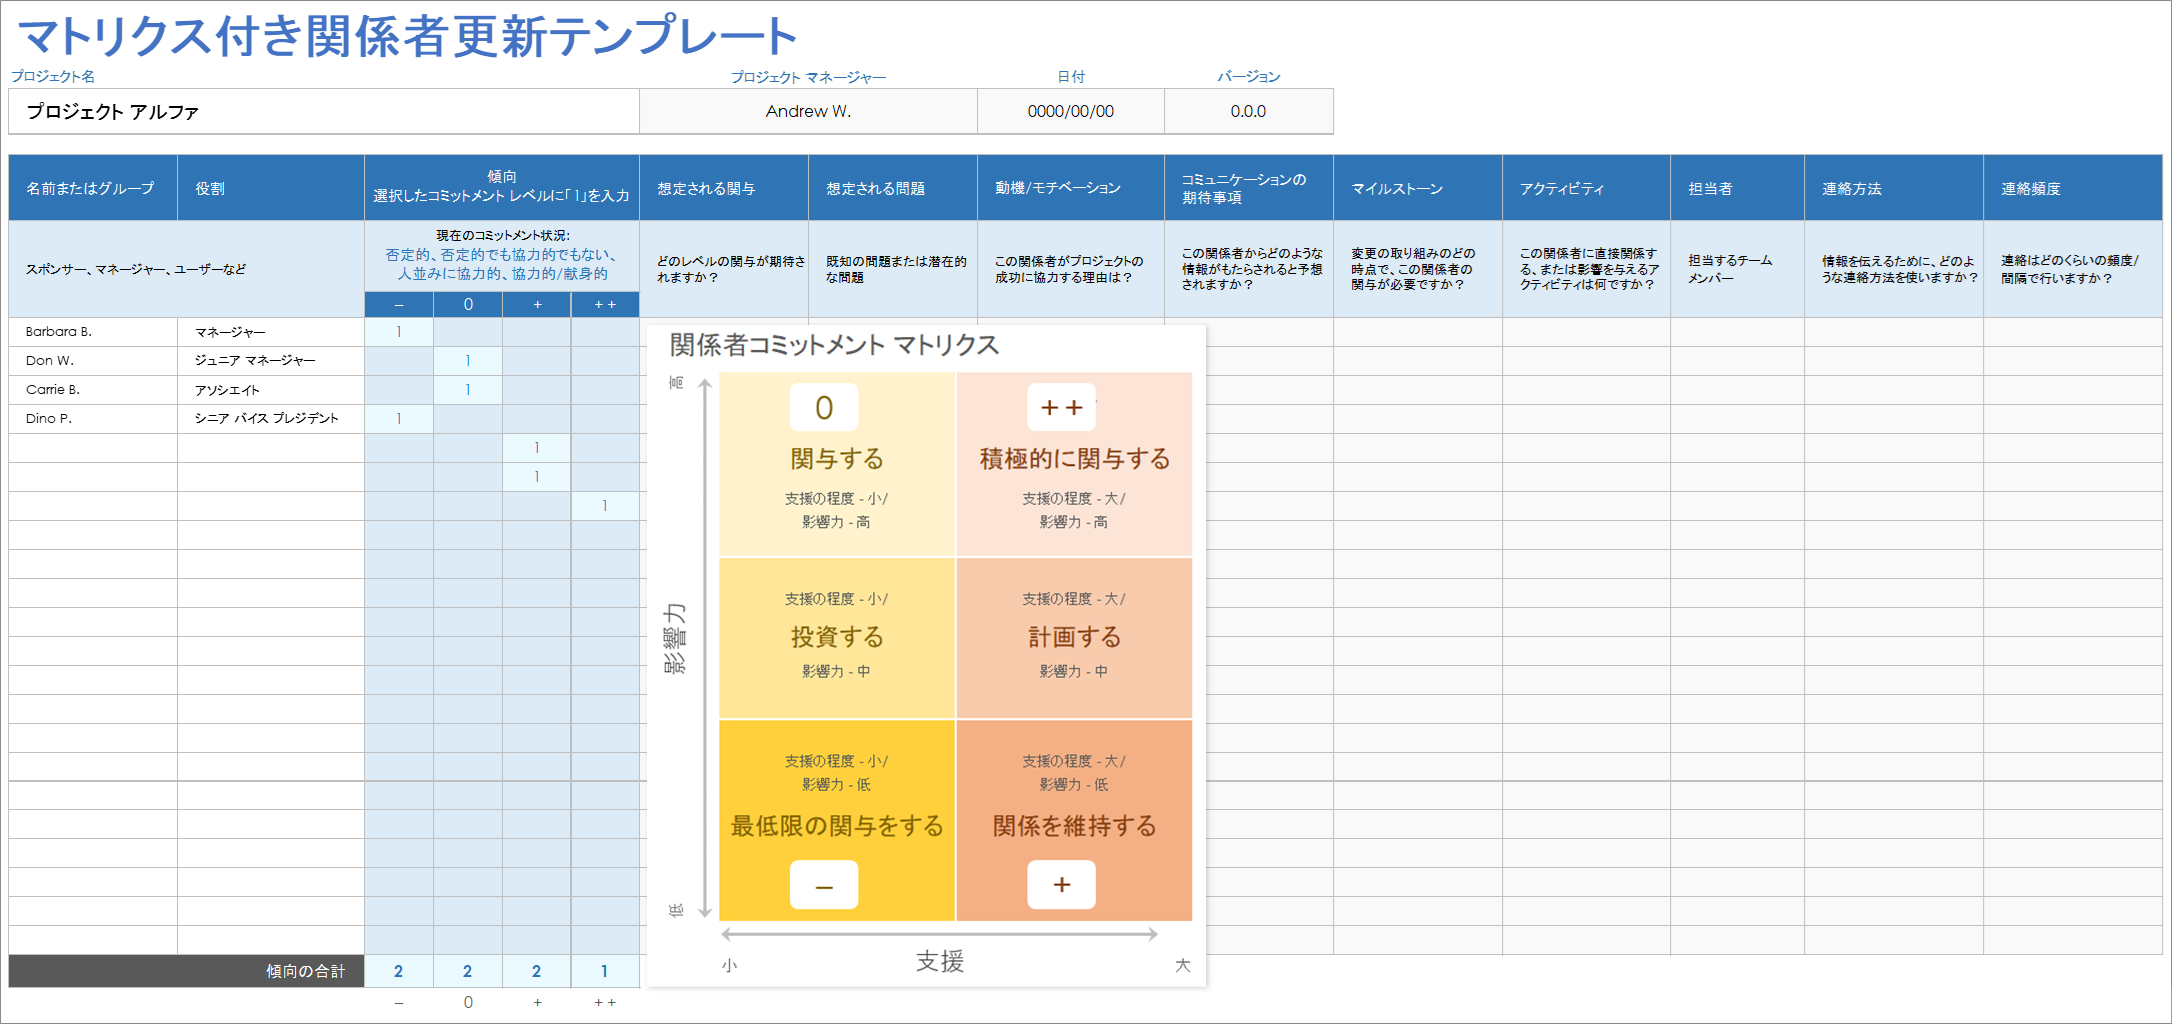
Task: Select the name cell 'Don W.'
Action: [93, 361]
